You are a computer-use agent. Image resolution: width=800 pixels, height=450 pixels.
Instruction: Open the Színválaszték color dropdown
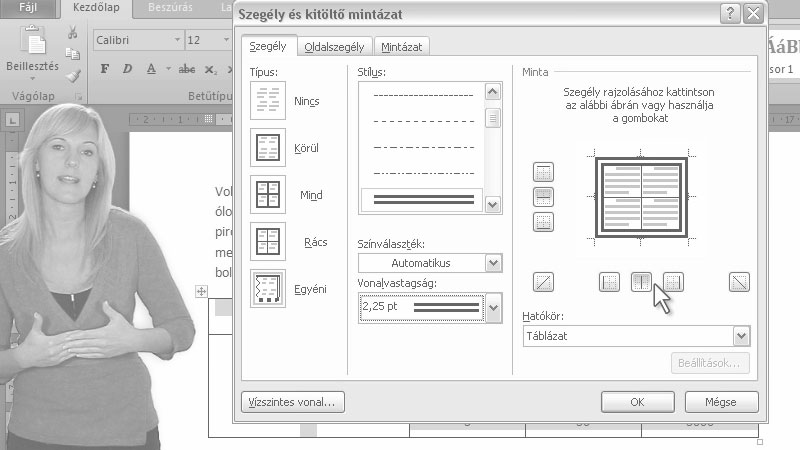[x=492, y=263]
